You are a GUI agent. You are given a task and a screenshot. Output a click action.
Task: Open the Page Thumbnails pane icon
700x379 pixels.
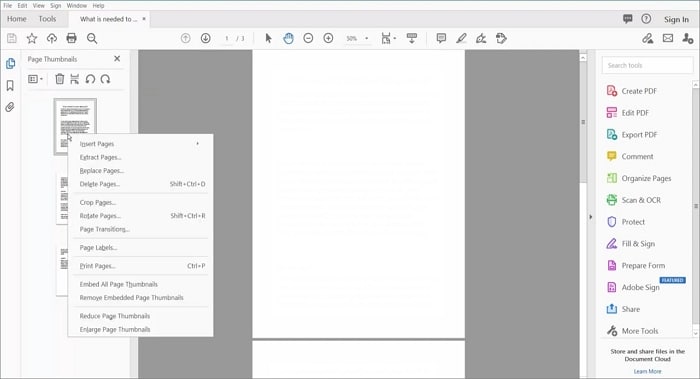tap(10, 64)
